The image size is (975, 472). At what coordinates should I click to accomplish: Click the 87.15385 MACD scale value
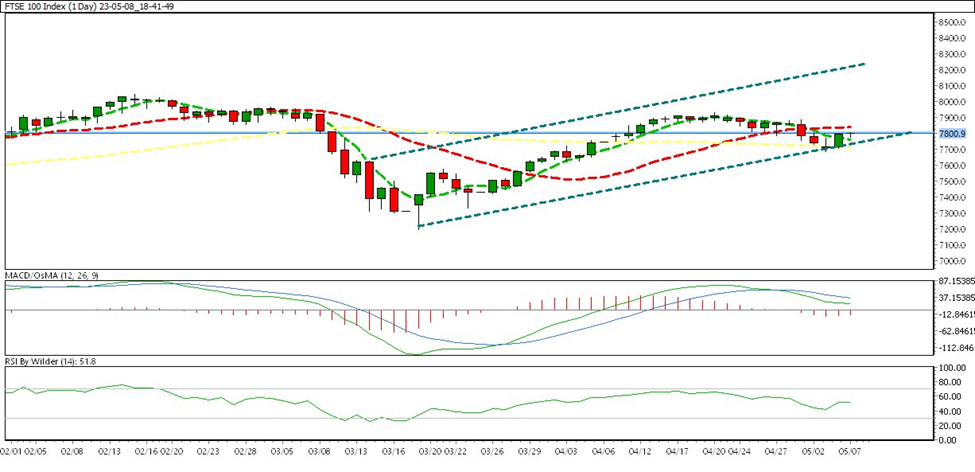(956, 282)
